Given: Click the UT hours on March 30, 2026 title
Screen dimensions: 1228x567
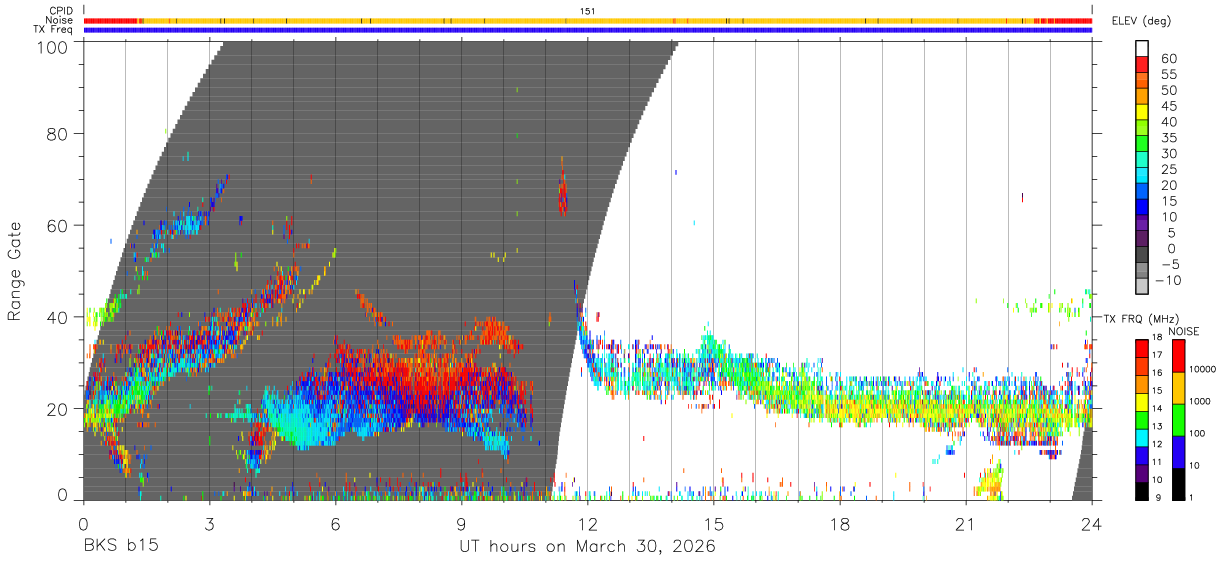Looking at the screenshot, I should point(587,548).
